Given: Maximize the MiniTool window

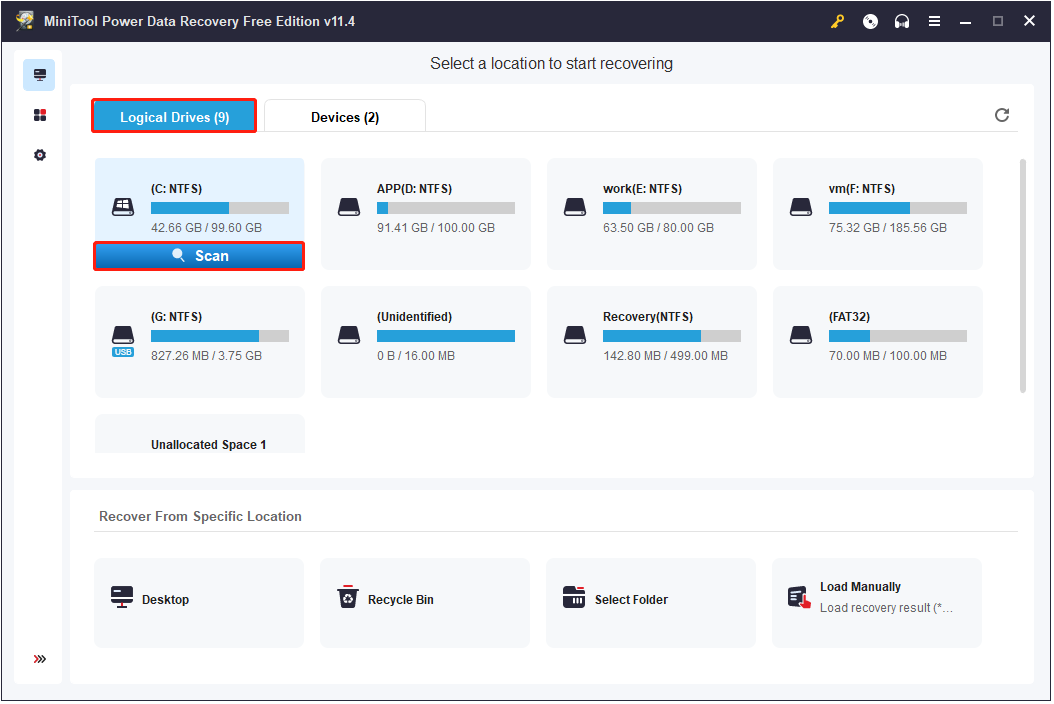Looking at the screenshot, I should pyautogui.click(x=998, y=22).
